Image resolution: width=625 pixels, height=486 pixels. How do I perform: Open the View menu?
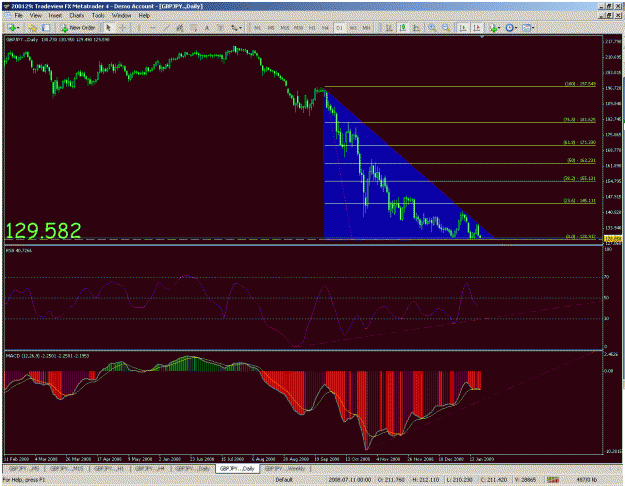pos(36,16)
